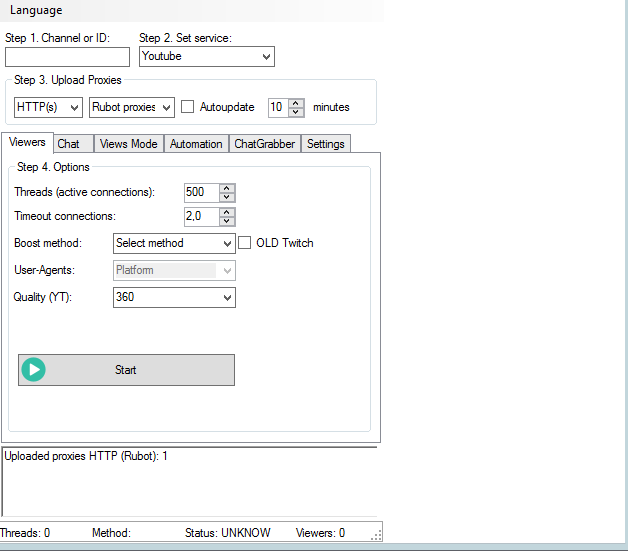Go to the ChatGrabber tab
This screenshot has height=551, width=628.
pyautogui.click(x=264, y=144)
